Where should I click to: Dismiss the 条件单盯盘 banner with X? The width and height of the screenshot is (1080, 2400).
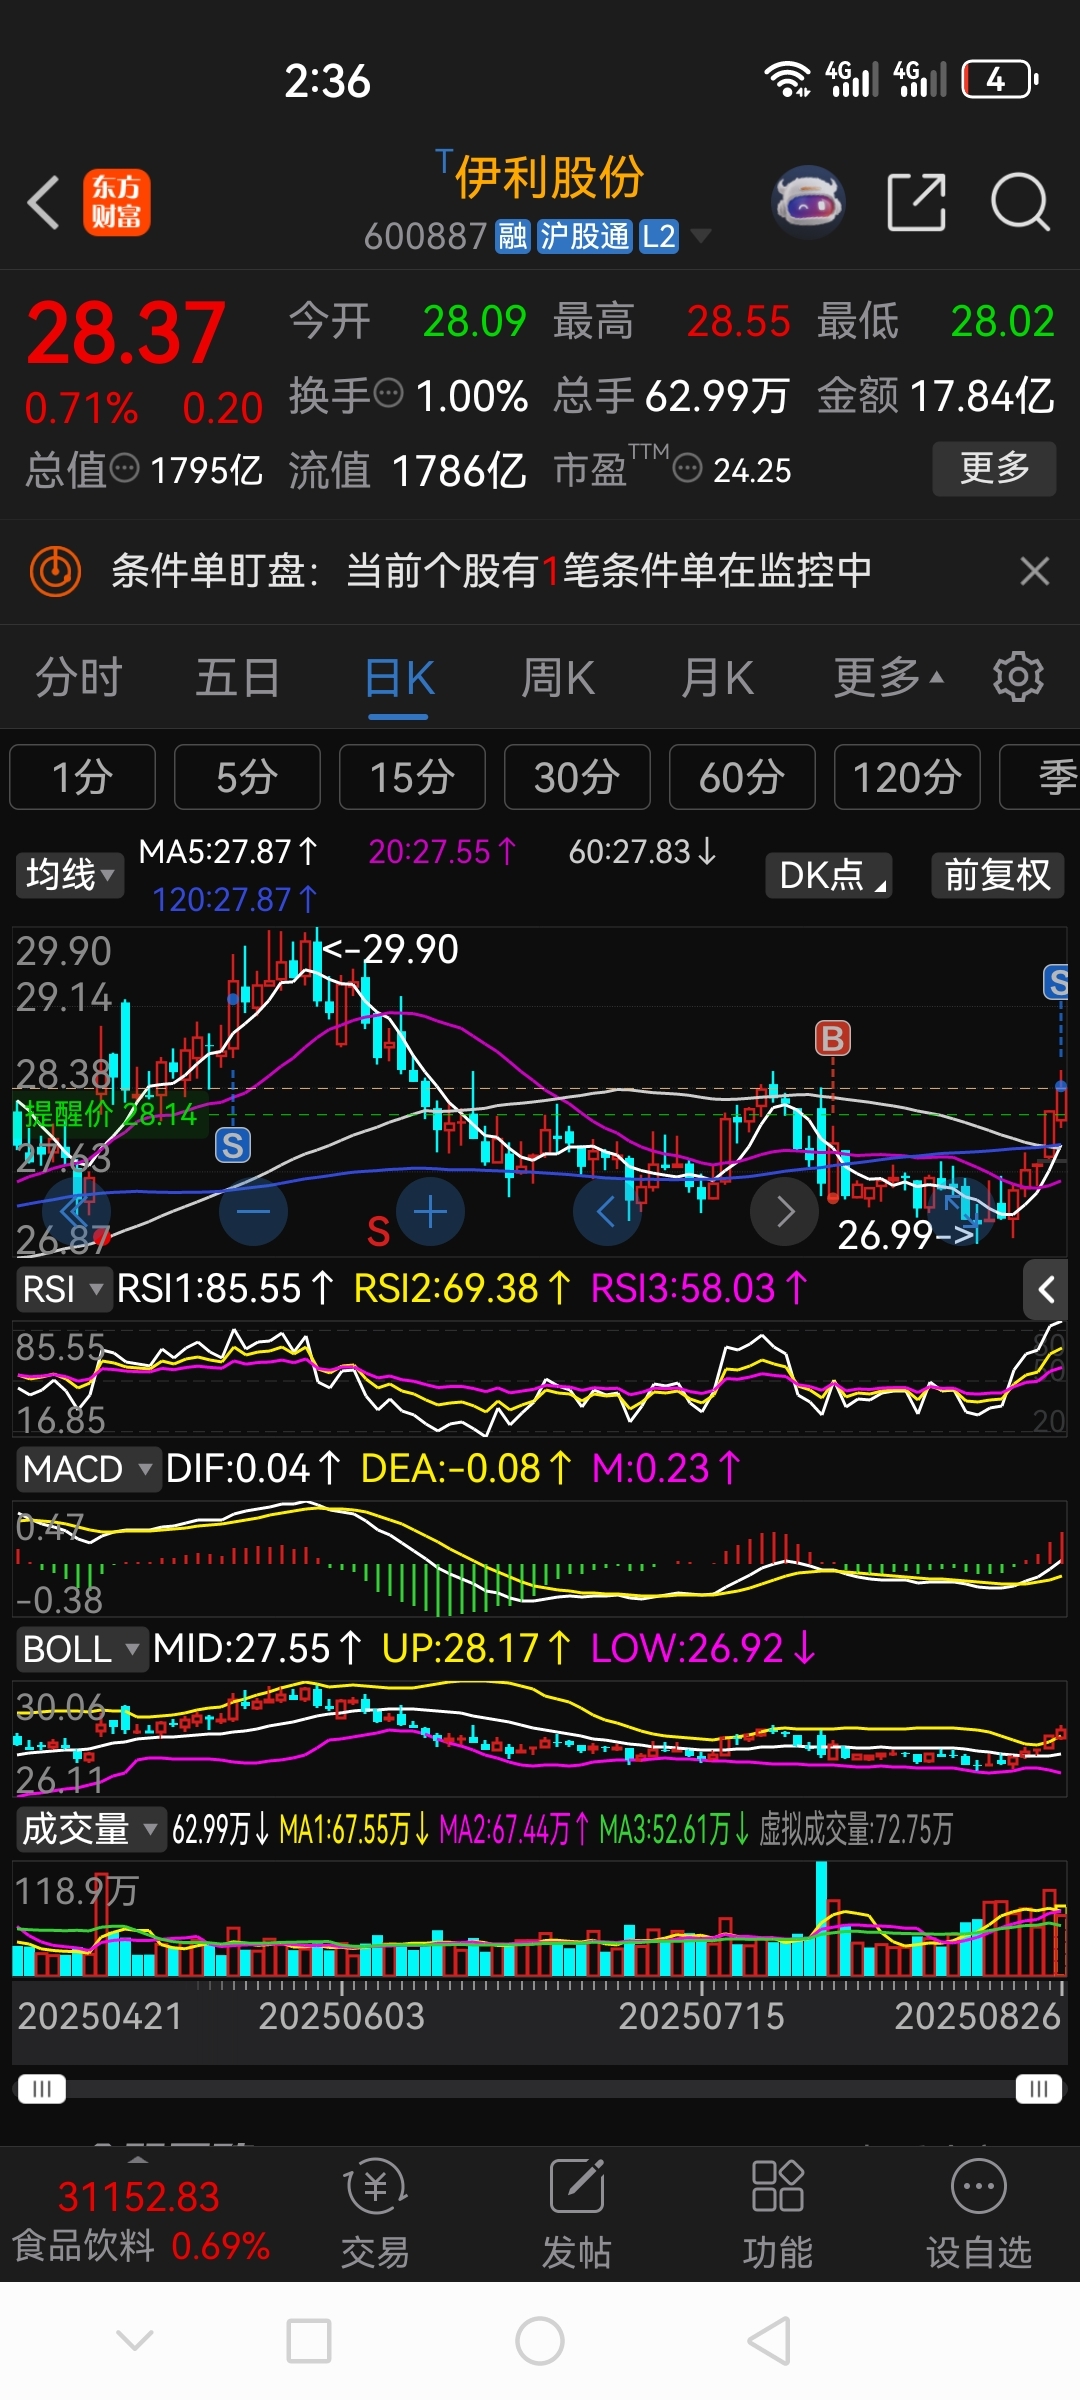1034,571
